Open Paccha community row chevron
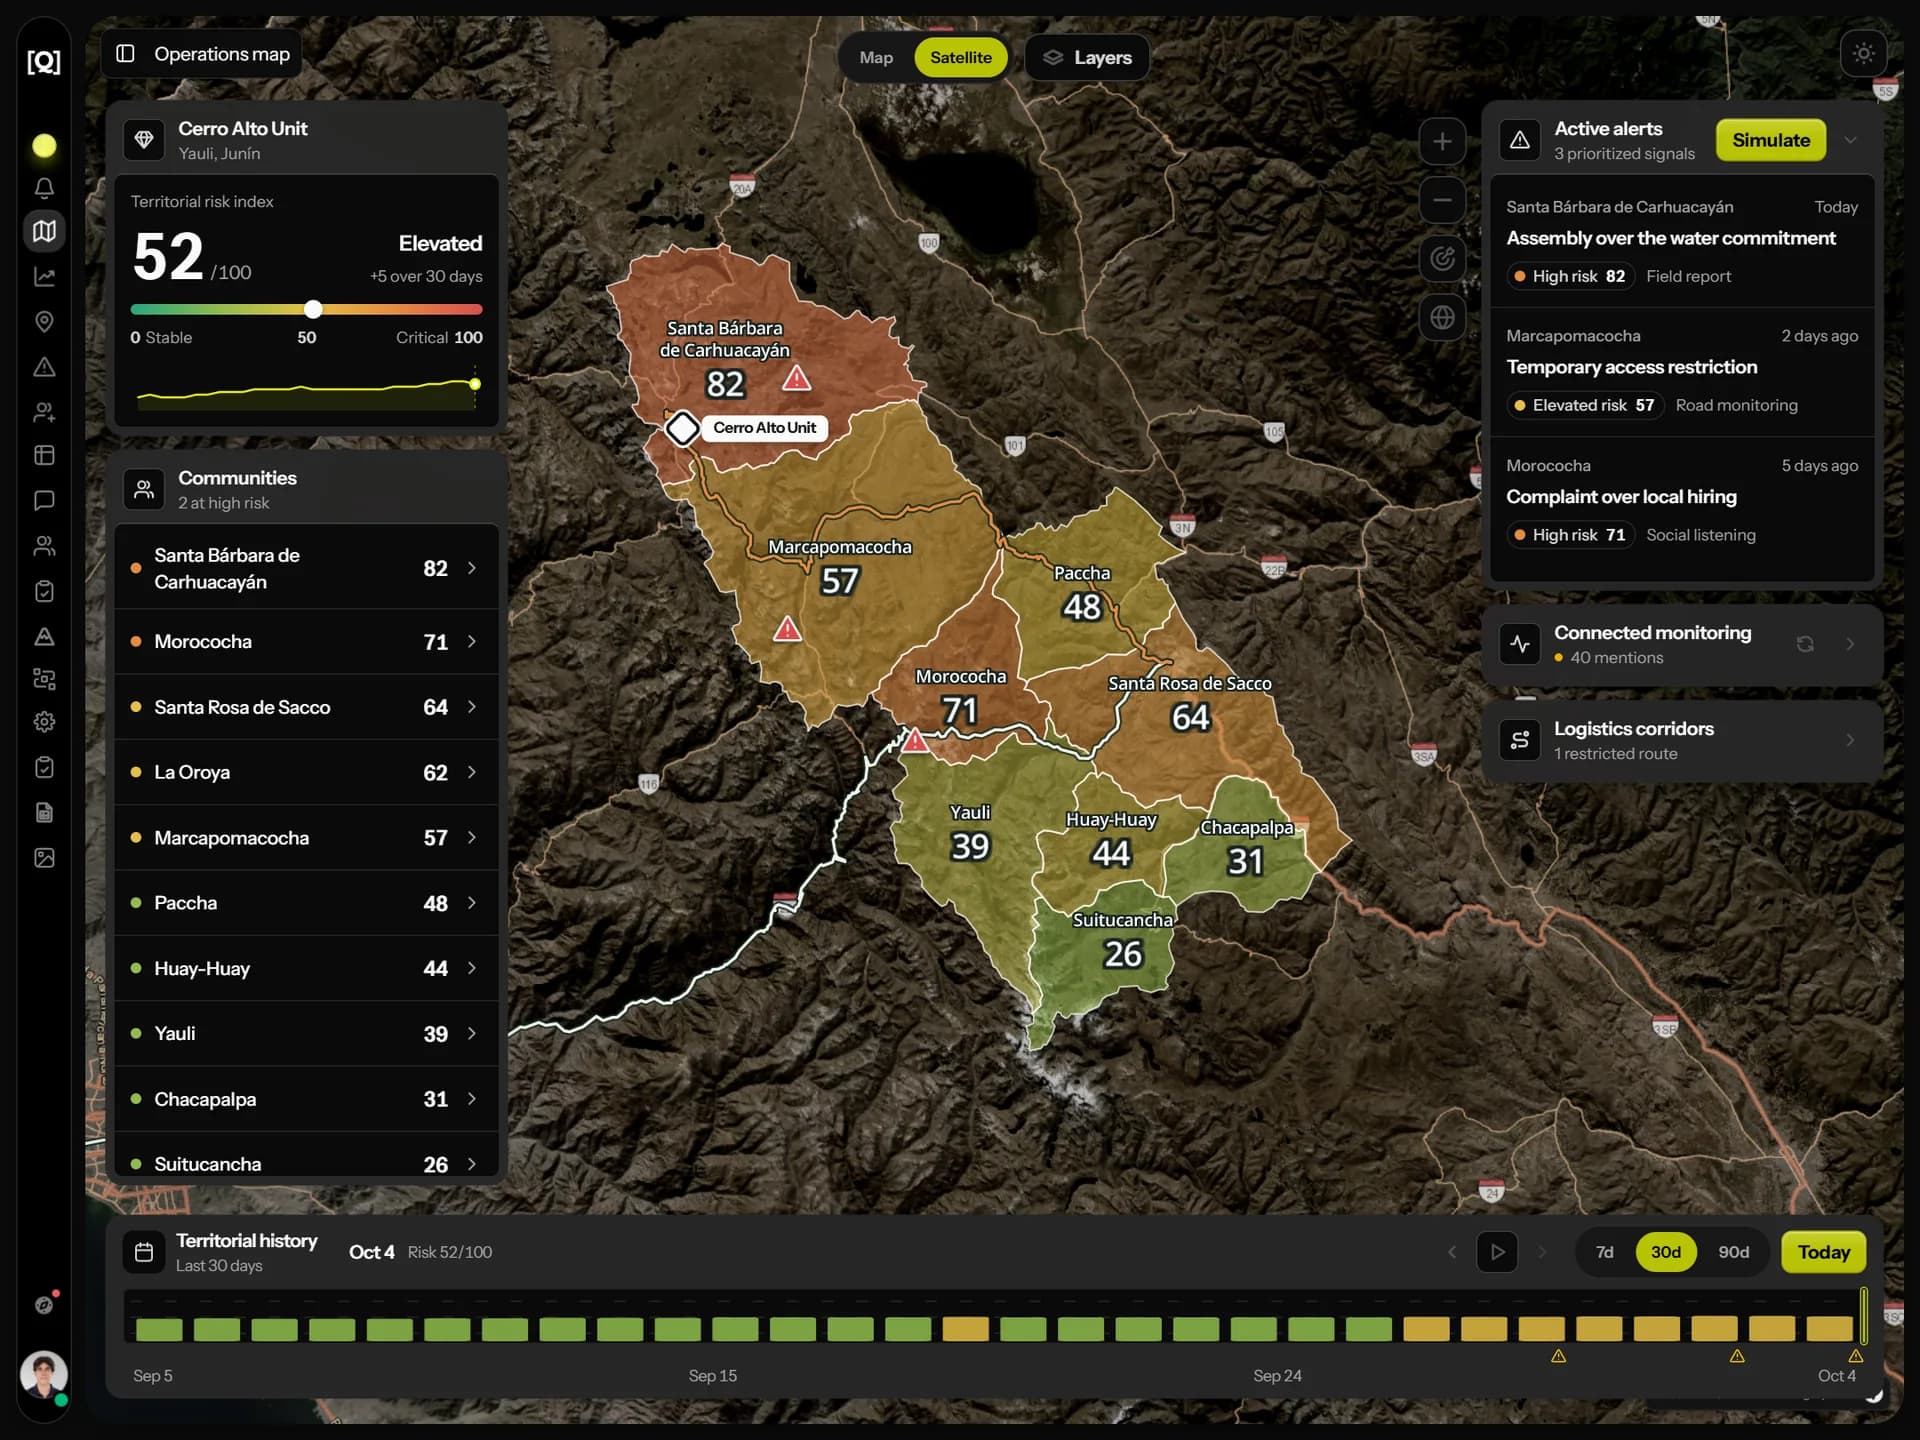This screenshot has width=1920, height=1440. pos(472,903)
